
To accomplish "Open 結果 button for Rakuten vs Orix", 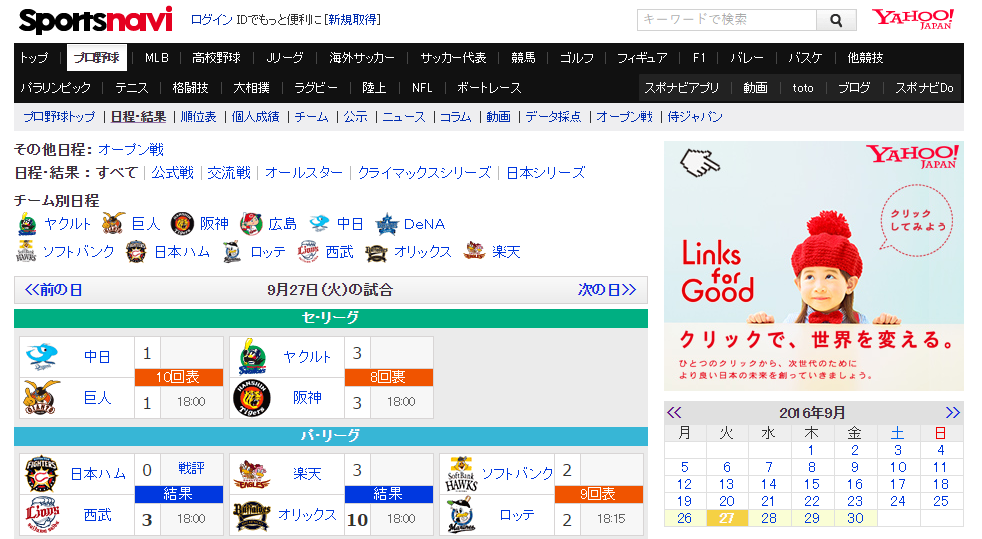I will coord(389,494).
